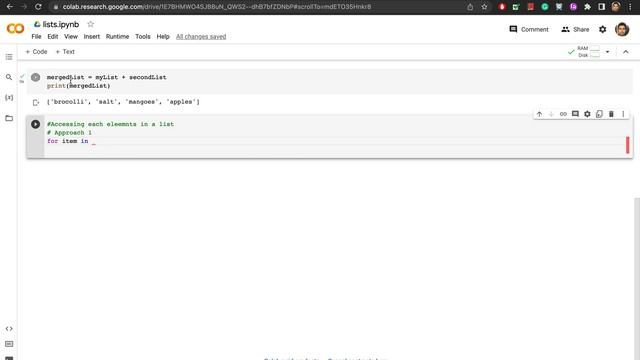Viewport: 640px width, 360px height.
Task: Rename the notebook title lists.ipynb
Action: tap(61, 24)
